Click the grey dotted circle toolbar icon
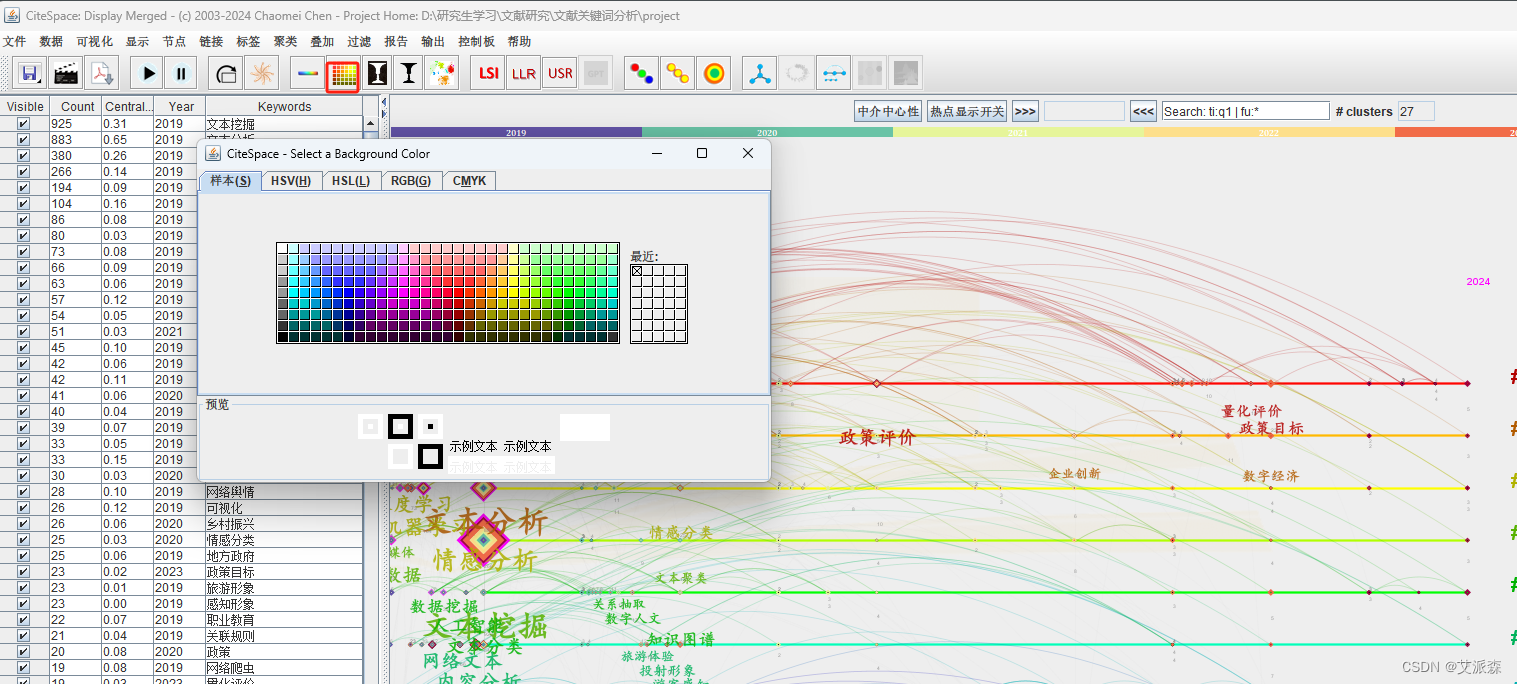The height and width of the screenshot is (684, 1517). 796,73
